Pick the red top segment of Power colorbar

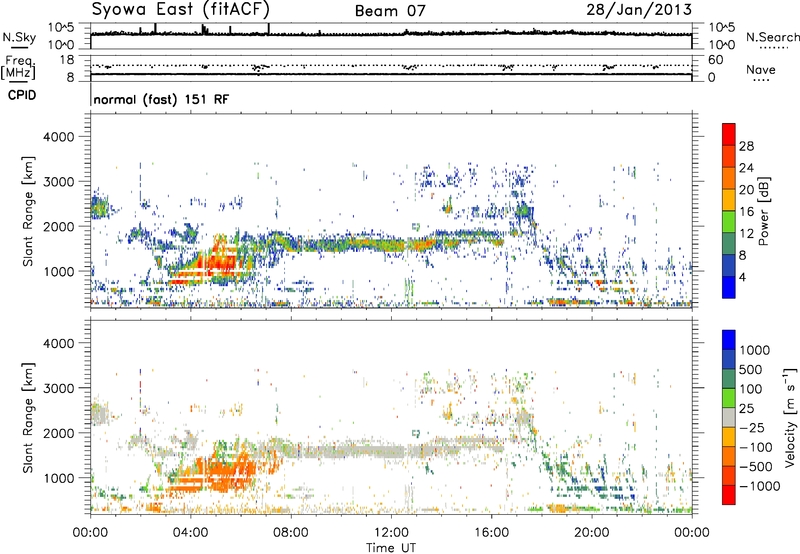[x=729, y=134]
